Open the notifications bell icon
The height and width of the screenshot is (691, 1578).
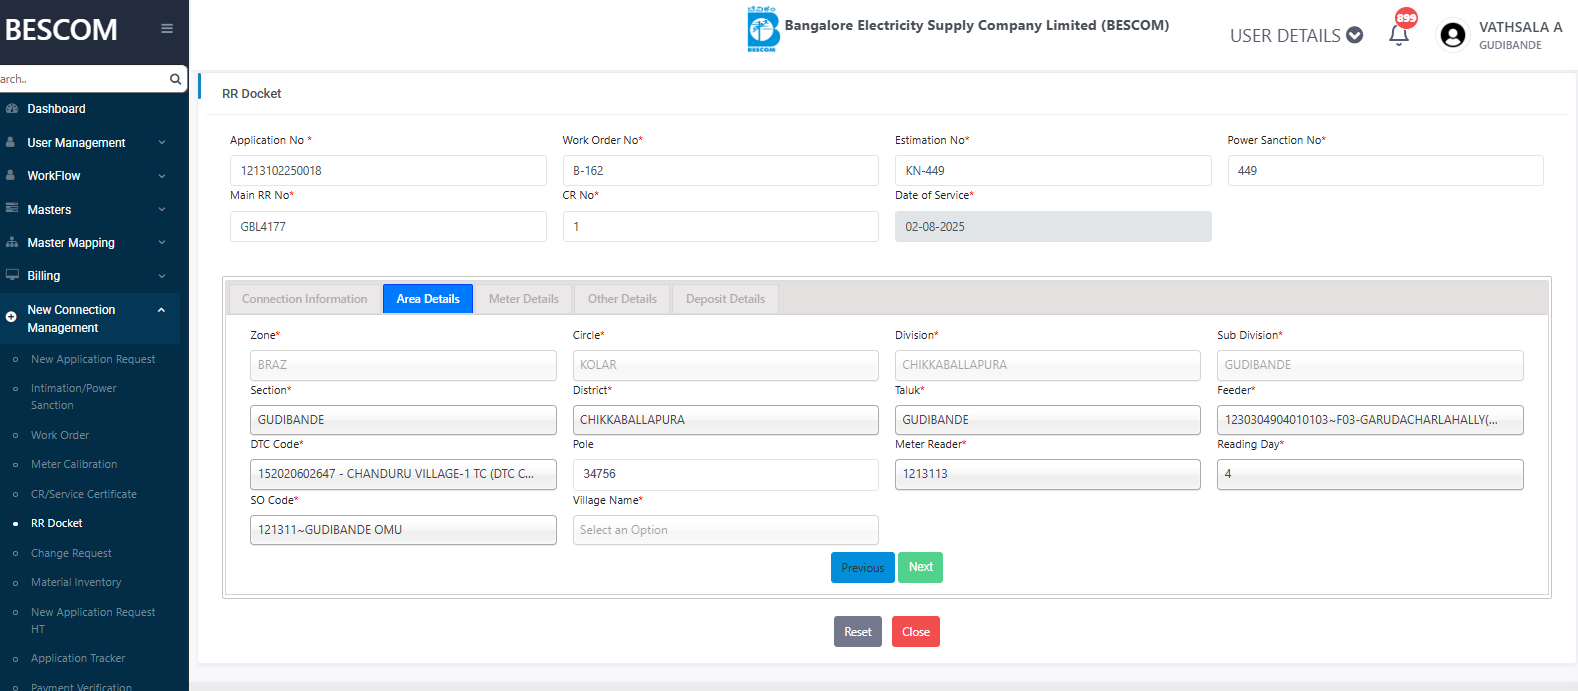(x=1399, y=35)
